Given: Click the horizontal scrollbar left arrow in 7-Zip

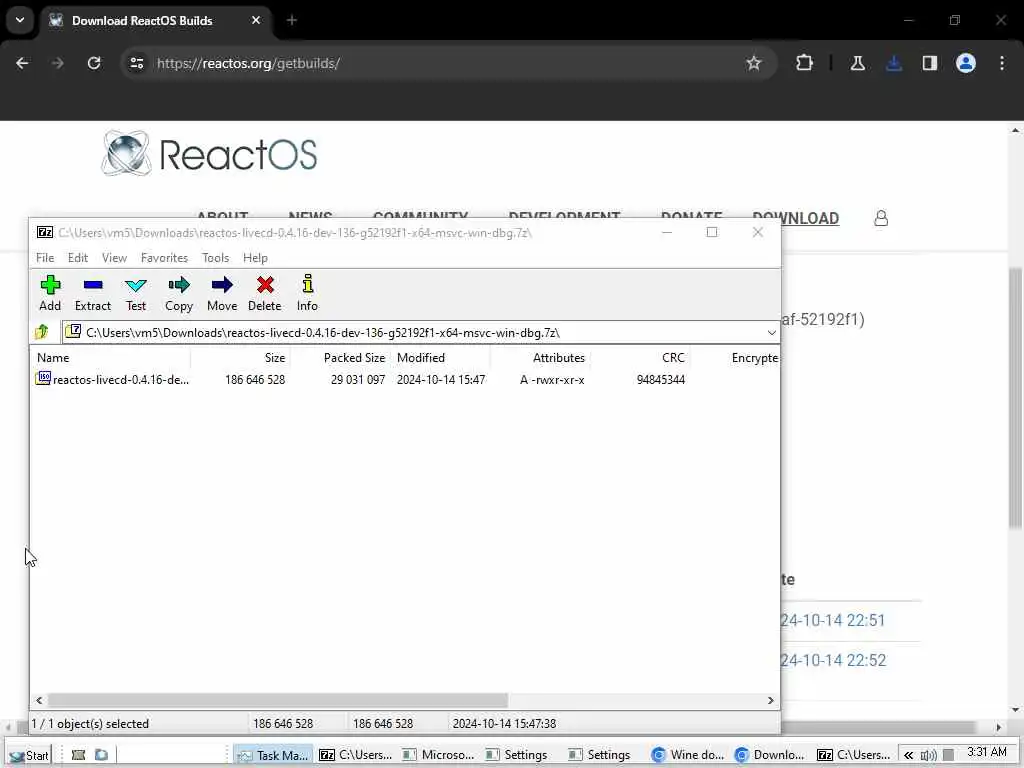Looking at the screenshot, I should [39, 700].
